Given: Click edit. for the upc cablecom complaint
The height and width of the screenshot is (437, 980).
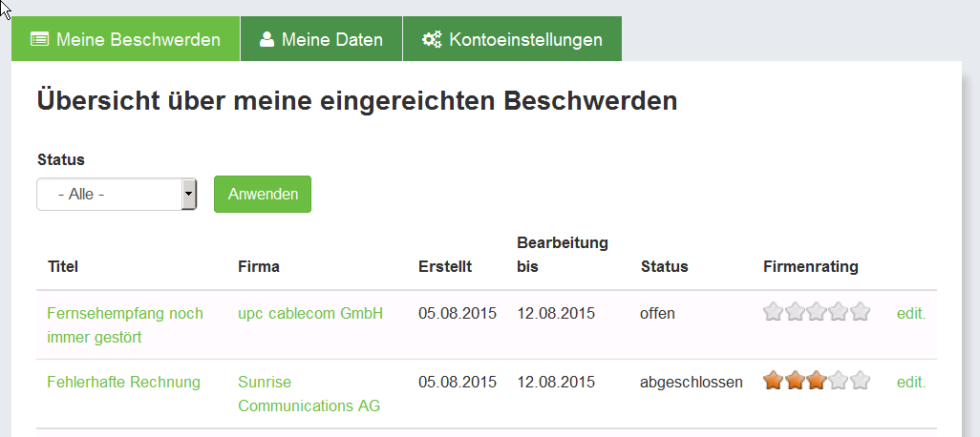Looking at the screenshot, I should [x=911, y=314].
